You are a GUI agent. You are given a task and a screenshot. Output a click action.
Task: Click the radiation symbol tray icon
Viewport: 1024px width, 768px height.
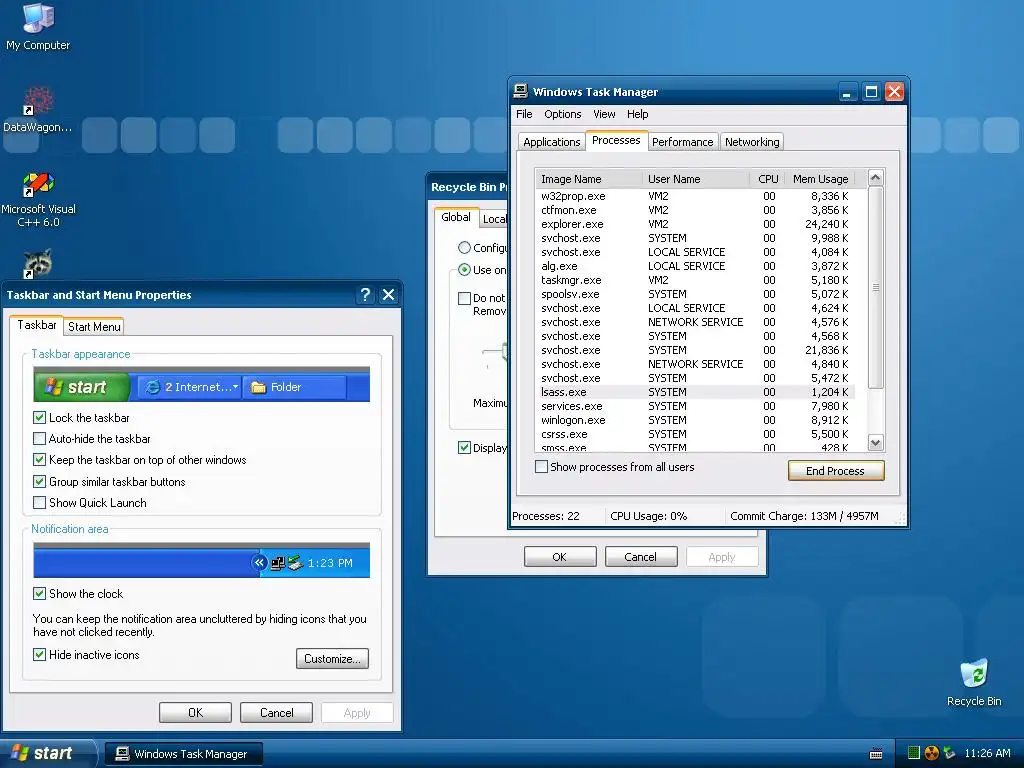point(931,753)
